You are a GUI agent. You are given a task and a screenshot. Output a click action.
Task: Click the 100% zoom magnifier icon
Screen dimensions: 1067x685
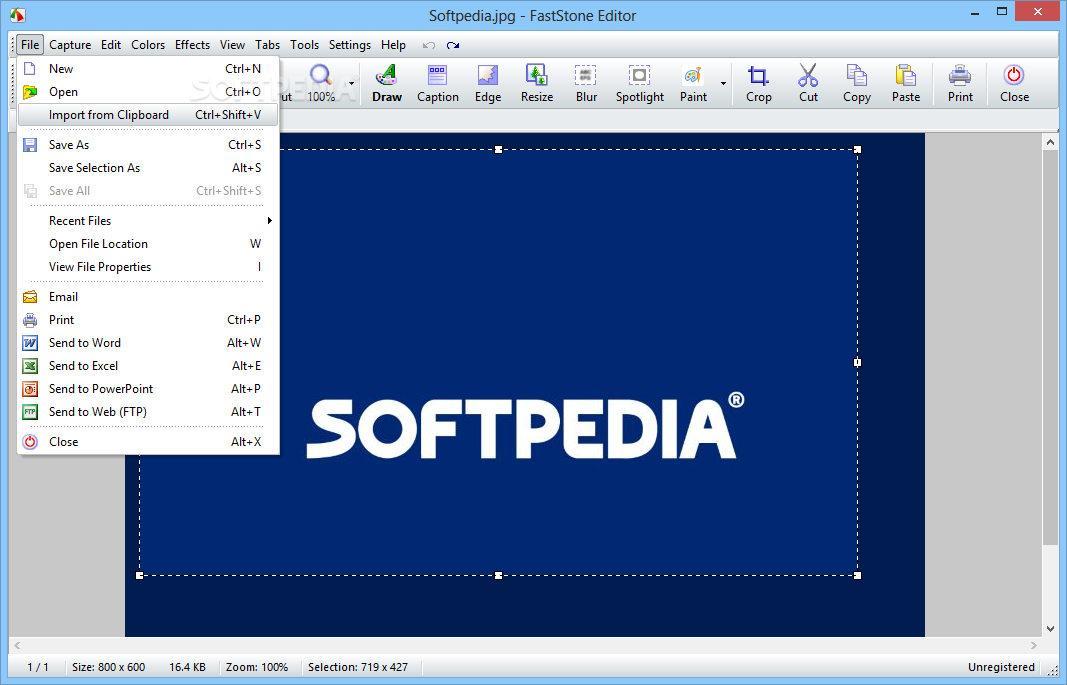pyautogui.click(x=321, y=84)
